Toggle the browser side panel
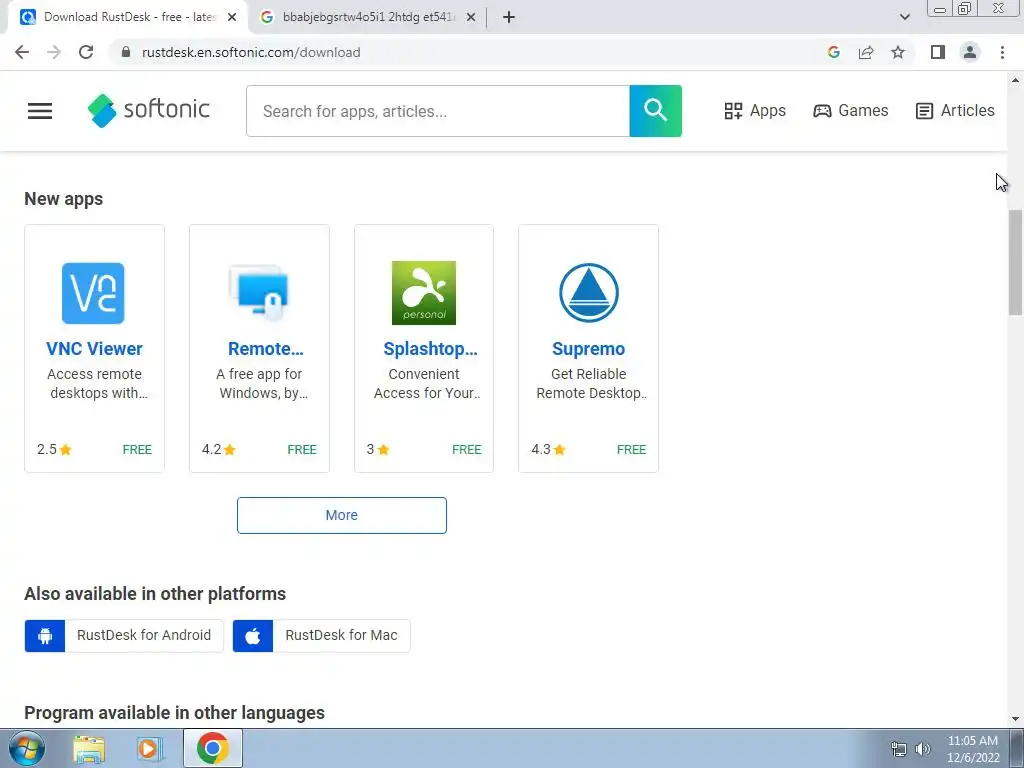The width and height of the screenshot is (1024, 768). click(x=938, y=52)
